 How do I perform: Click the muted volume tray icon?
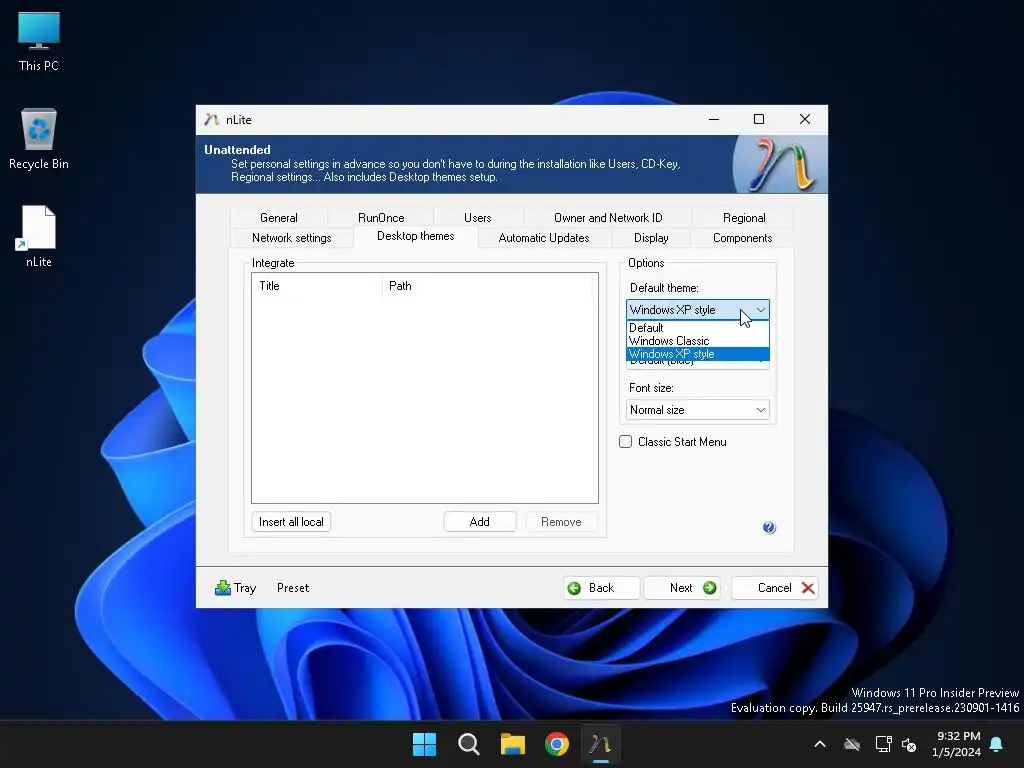[x=909, y=744]
